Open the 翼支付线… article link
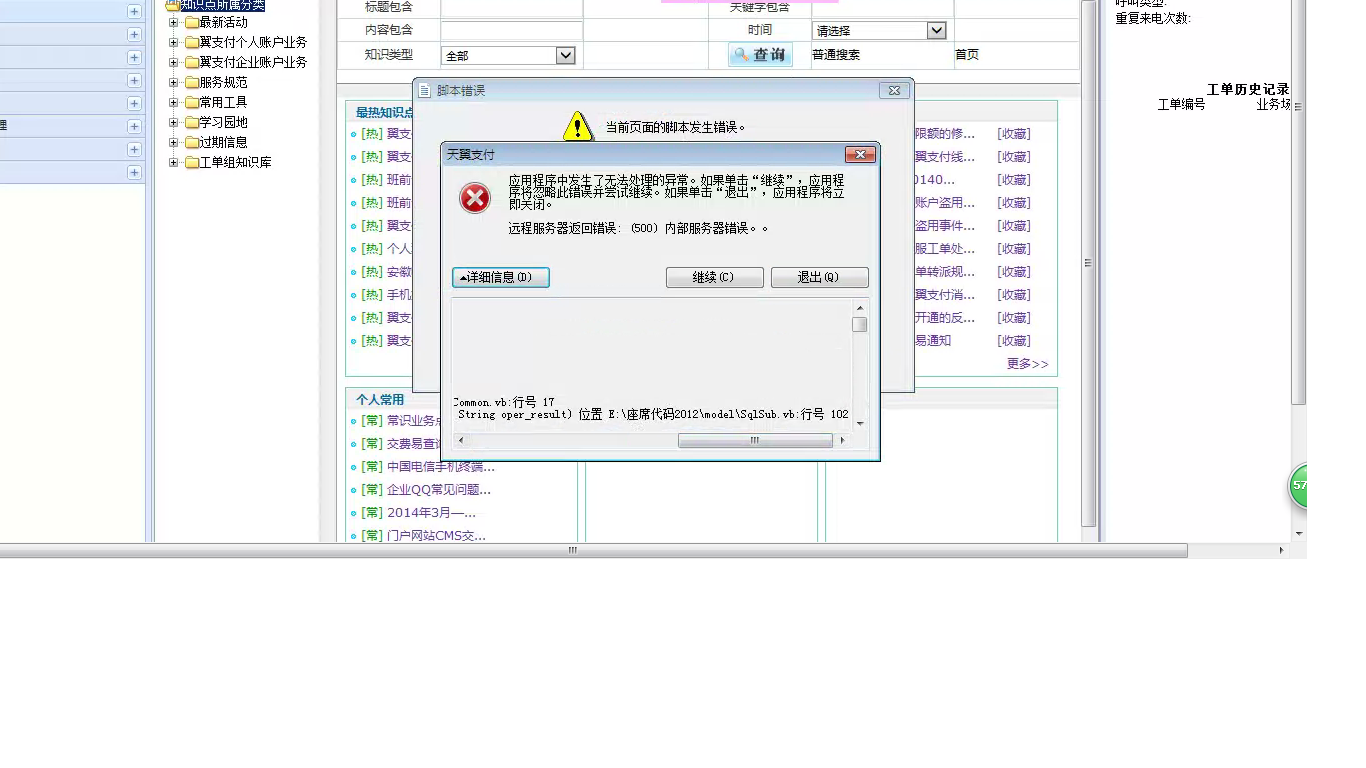The width and height of the screenshot is (1366, 768). click(x=945, y=157)
